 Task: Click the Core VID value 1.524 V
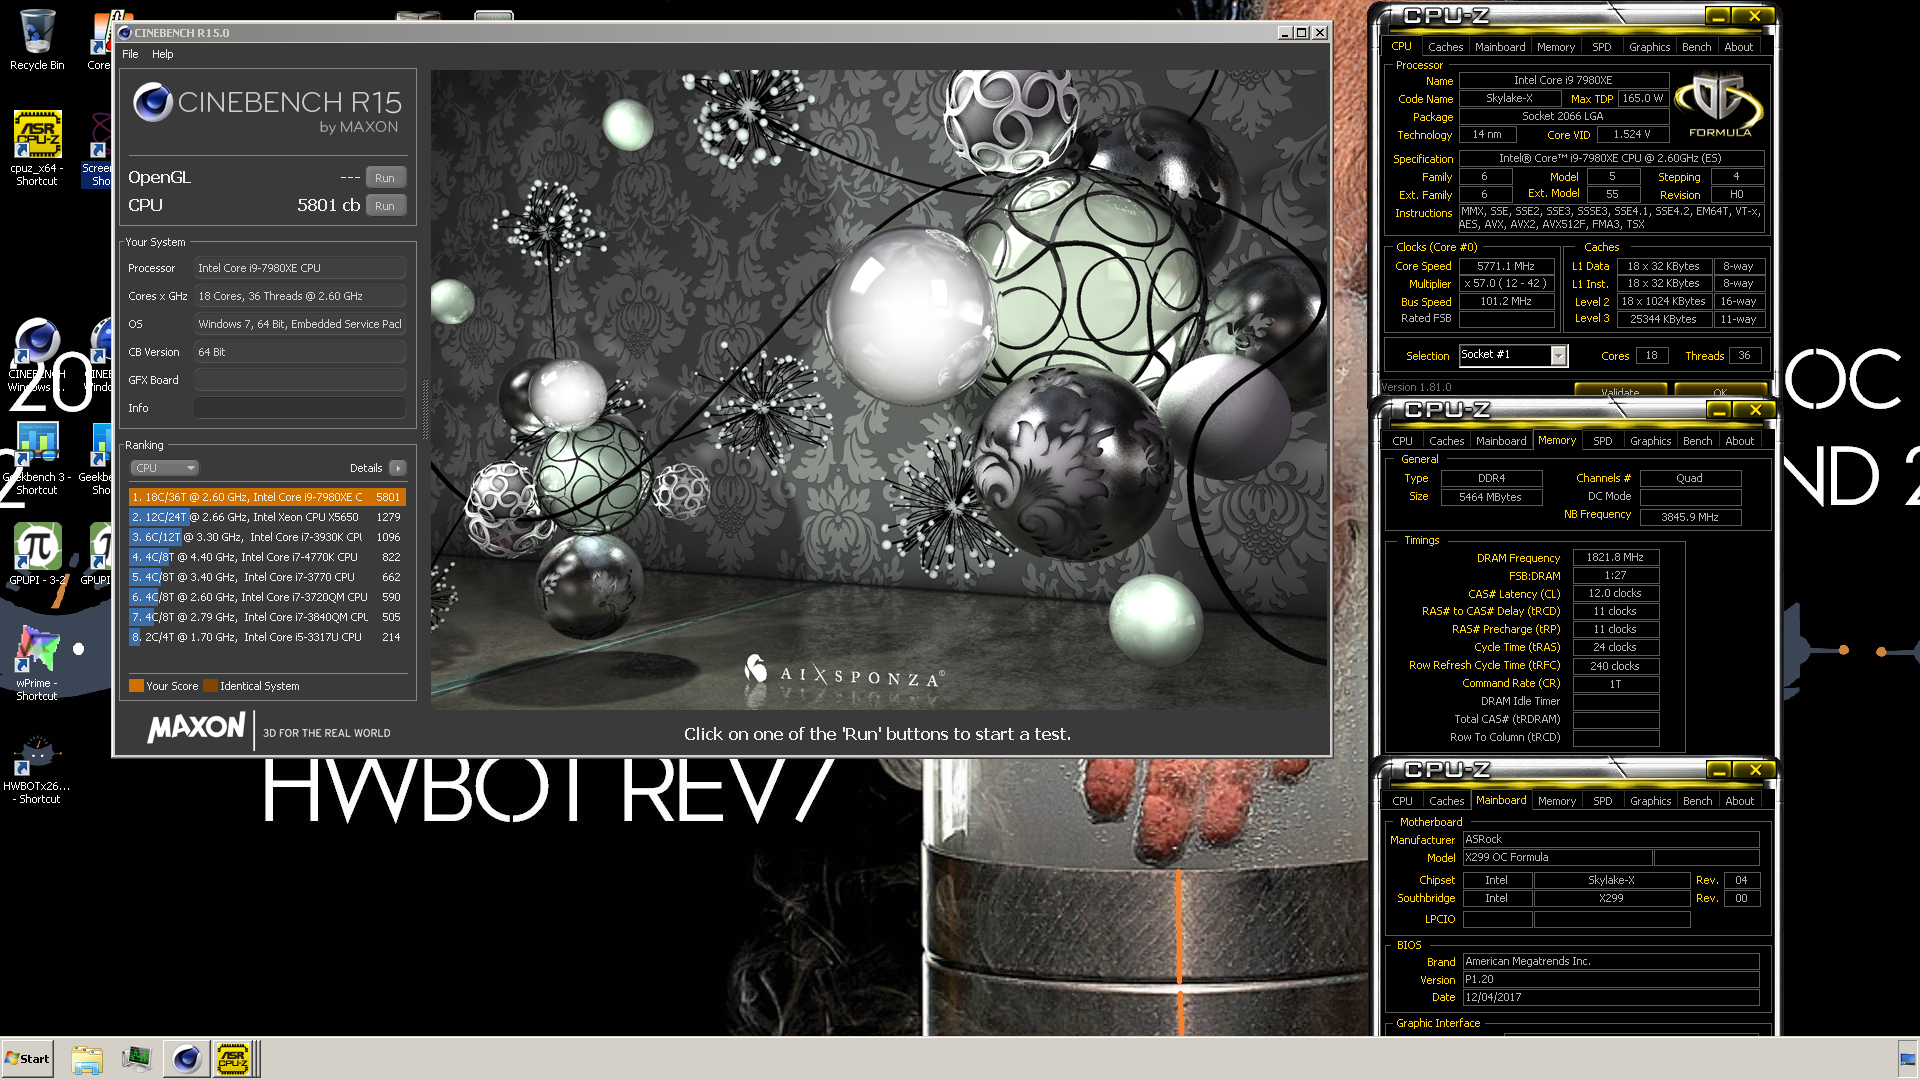[1632, 134]
